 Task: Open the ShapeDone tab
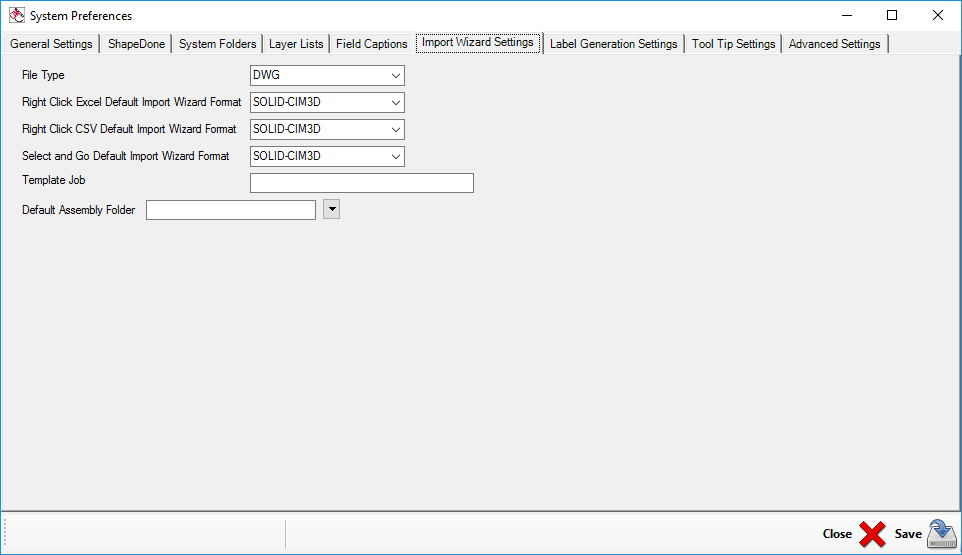(x=136, y=44)
